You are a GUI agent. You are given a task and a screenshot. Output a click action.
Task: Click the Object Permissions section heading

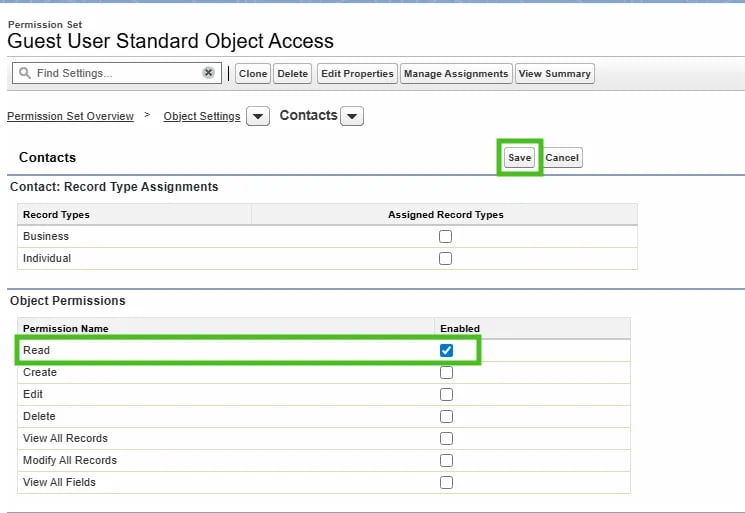point(68,301)
